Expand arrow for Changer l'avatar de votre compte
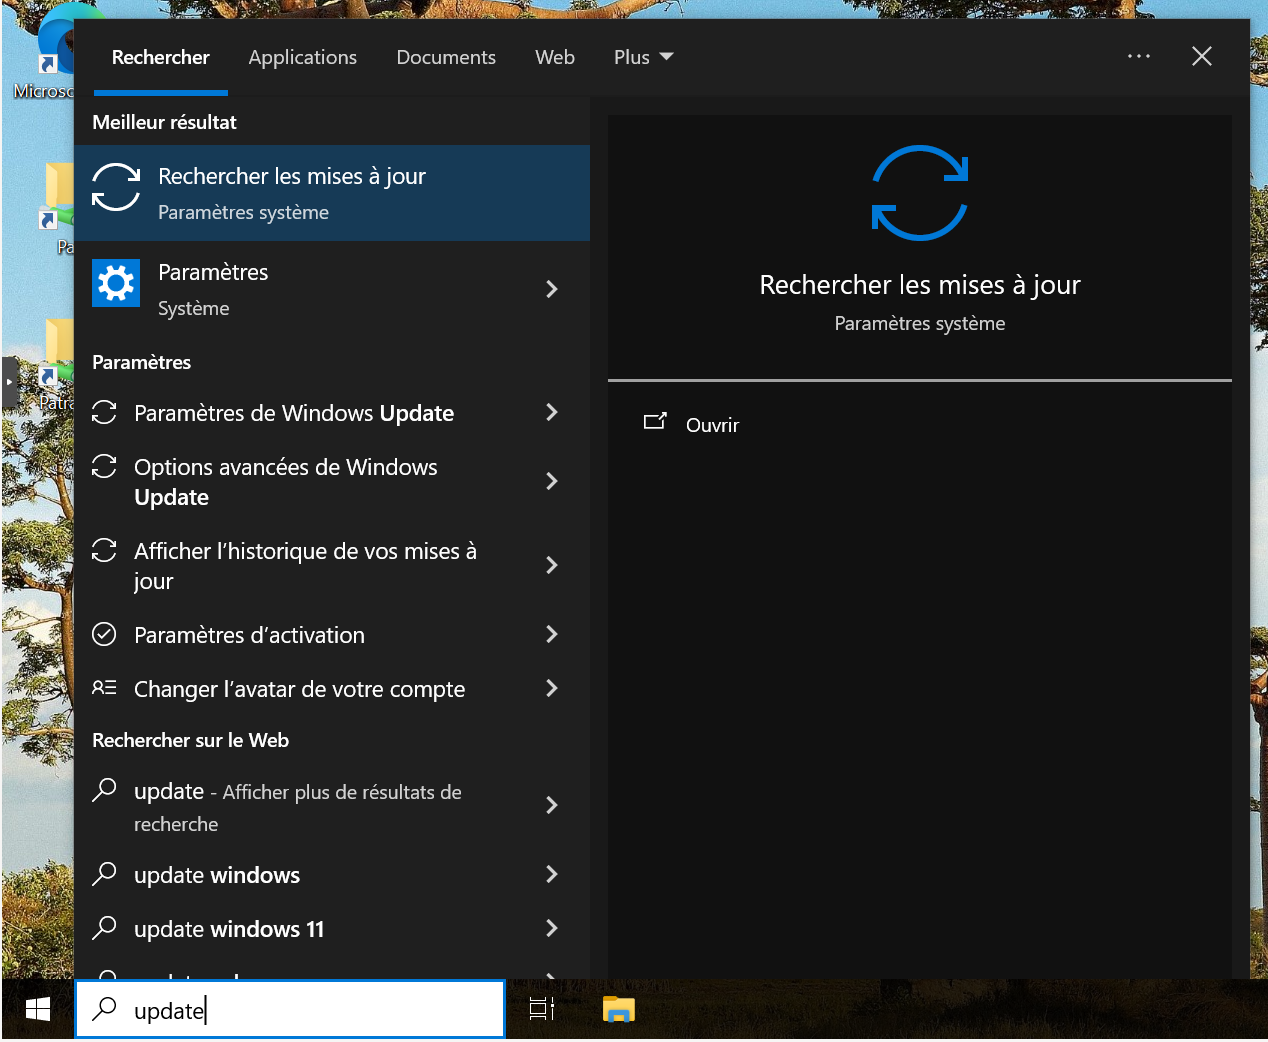This screenshot has height=1042, width=1268. pos(552,688)
